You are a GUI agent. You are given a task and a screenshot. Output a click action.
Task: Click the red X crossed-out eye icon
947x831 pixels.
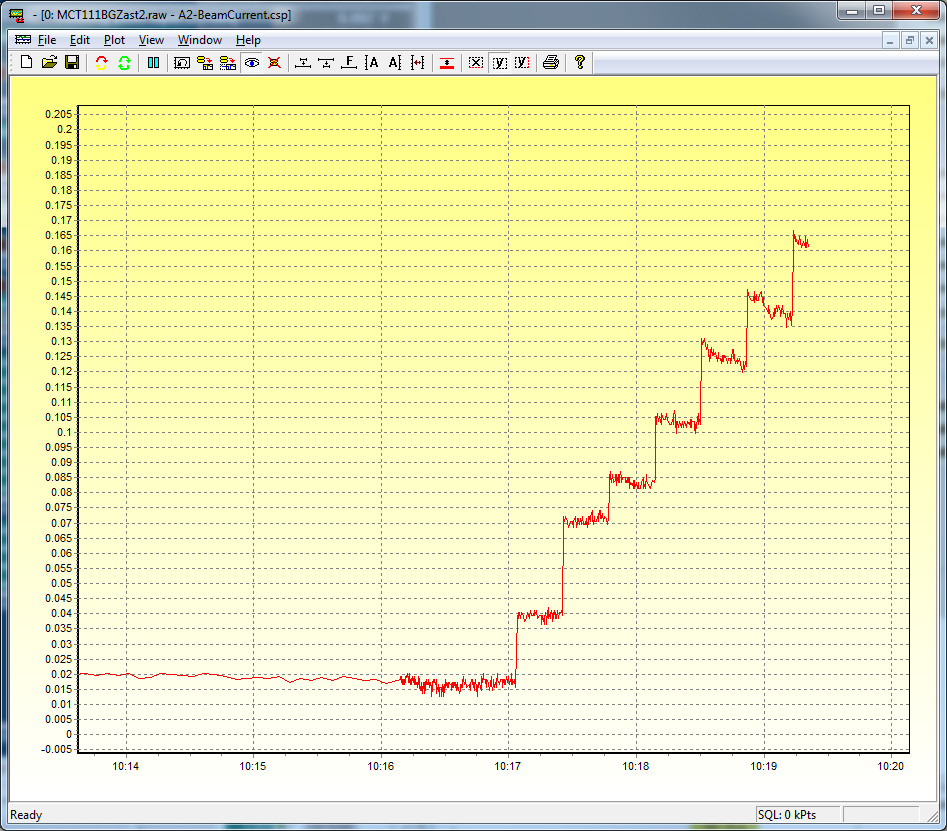[273, 63]
